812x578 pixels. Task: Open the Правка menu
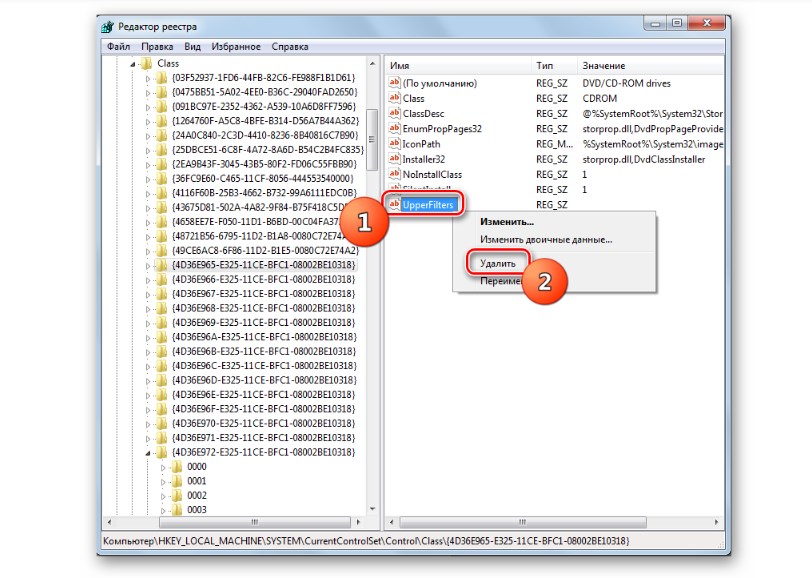click(x=157, y=47)
